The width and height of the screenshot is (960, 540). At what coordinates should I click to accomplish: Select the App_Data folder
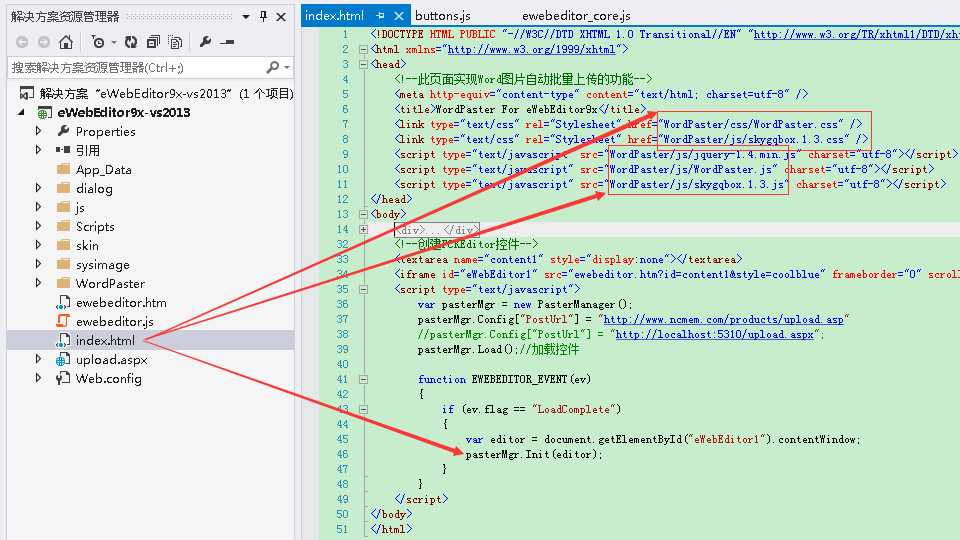point(103,170)
